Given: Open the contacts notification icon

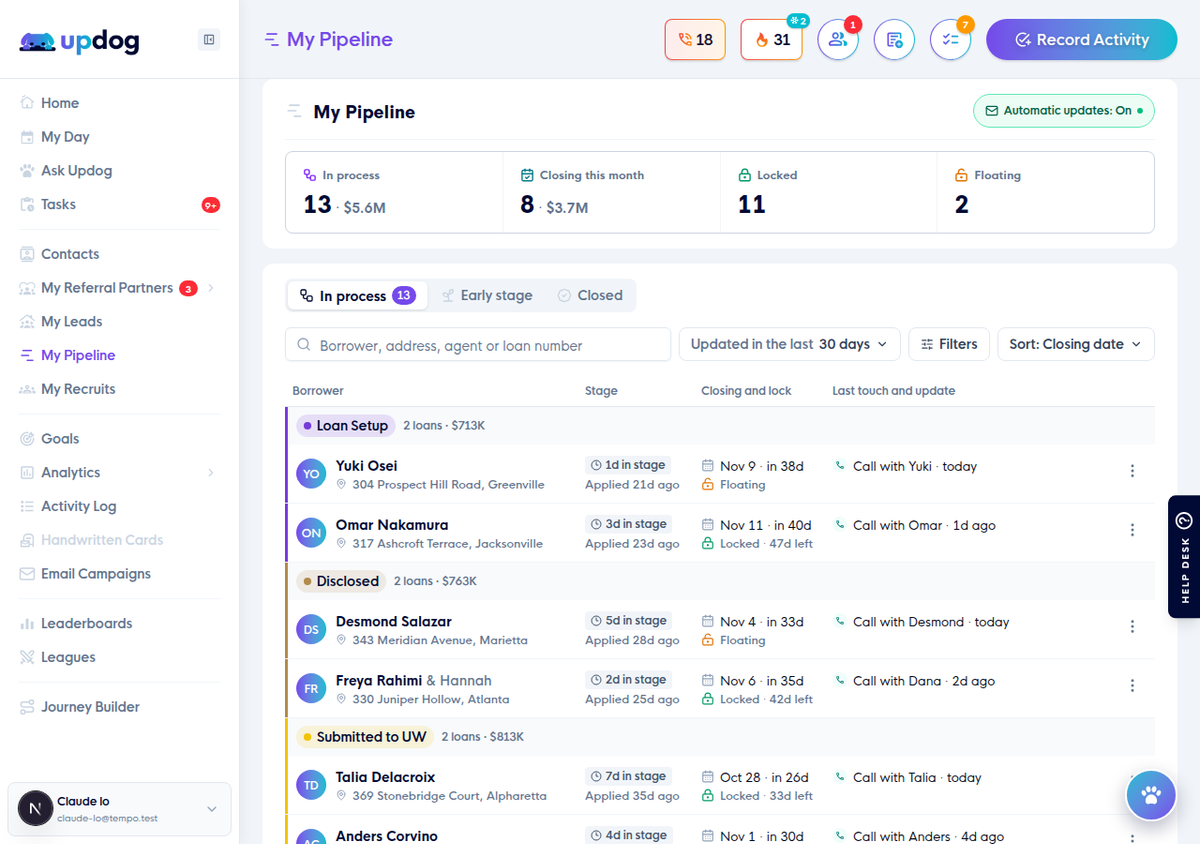Looking at the screenshot, I should click(x=838, y=40).
